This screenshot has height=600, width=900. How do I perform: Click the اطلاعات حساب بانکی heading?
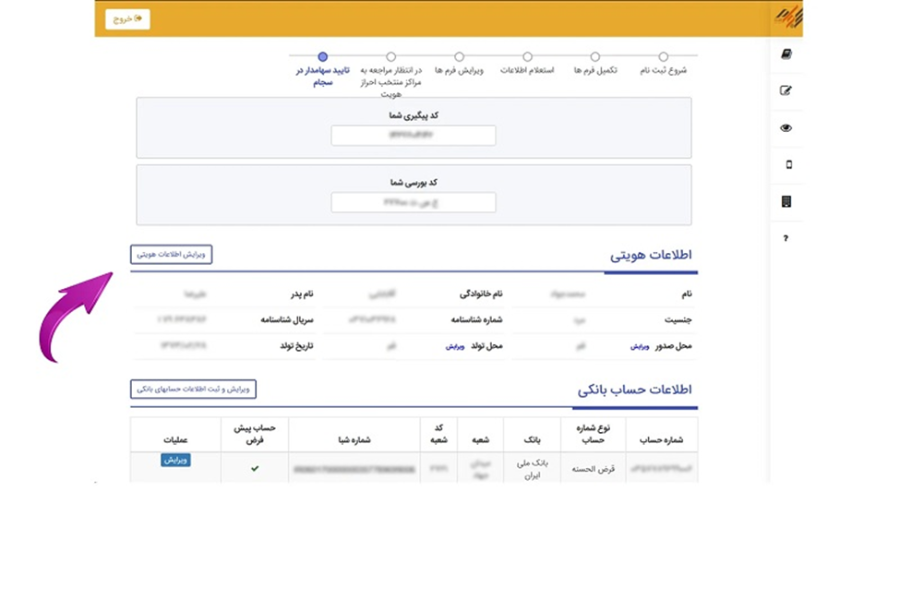pos(634,389)
